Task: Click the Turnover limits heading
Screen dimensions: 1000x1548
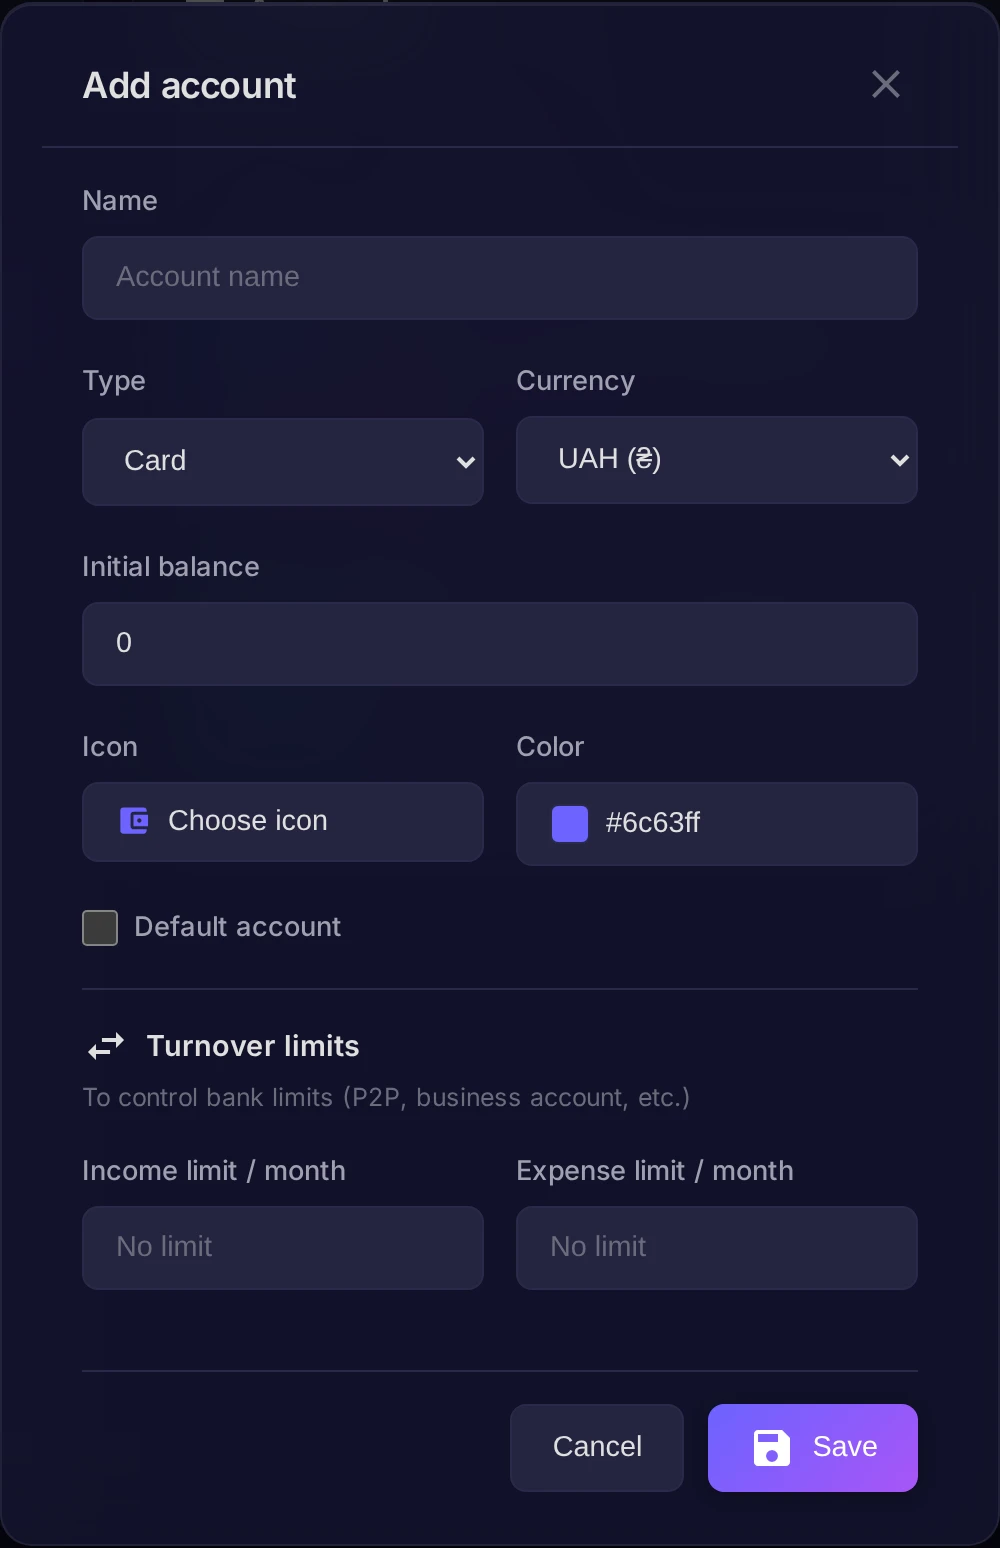Action: click(x=253, y=1046)
